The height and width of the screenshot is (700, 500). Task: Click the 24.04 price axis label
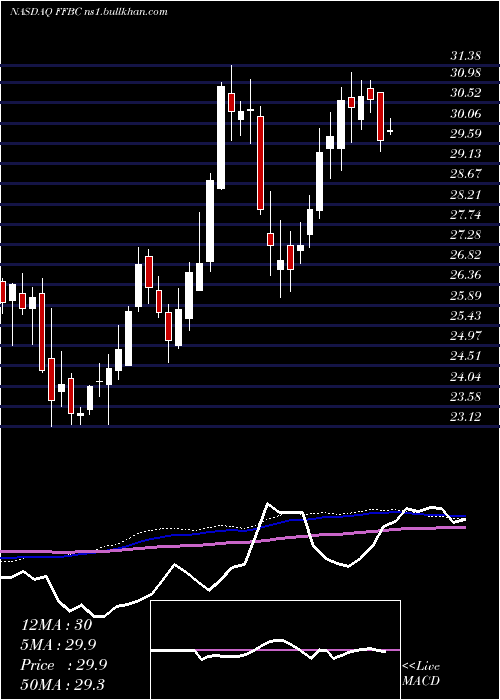tap(466, 377)
